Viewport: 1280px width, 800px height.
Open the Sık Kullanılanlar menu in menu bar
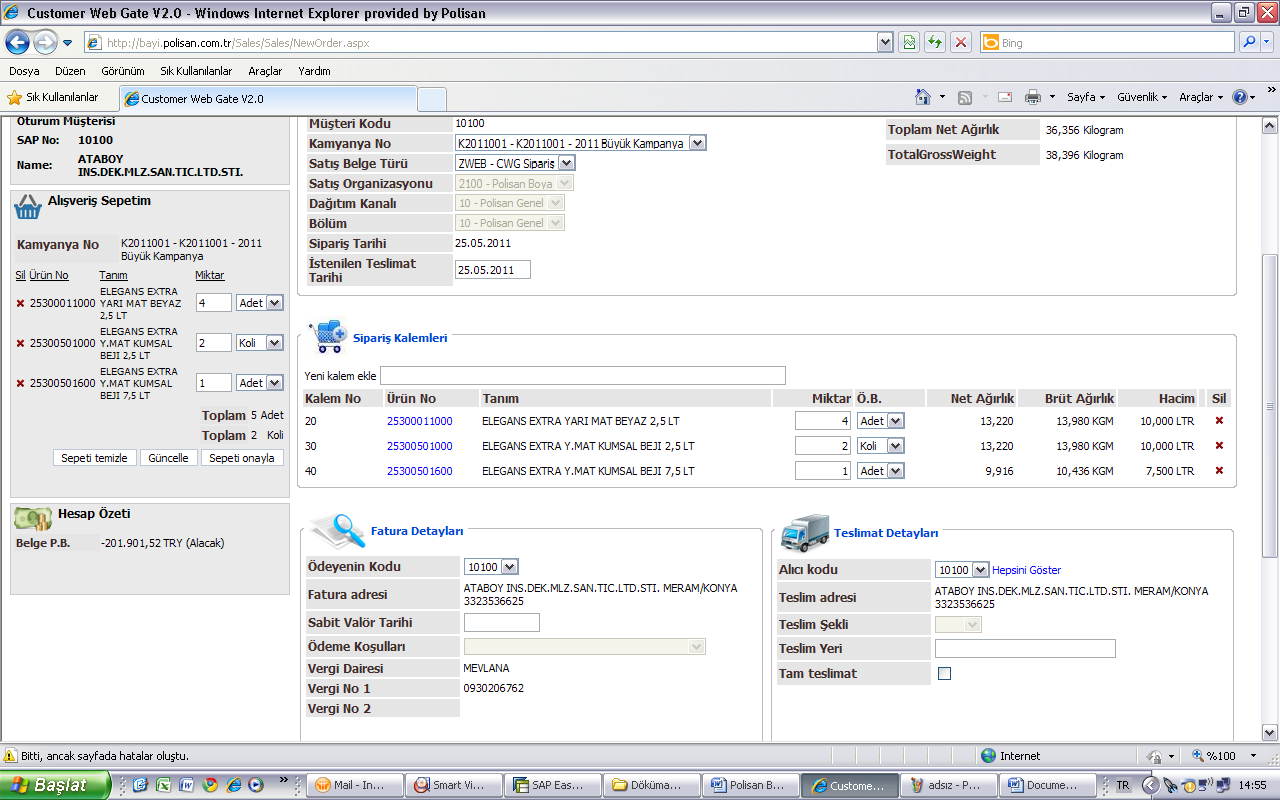pos(196,71)
